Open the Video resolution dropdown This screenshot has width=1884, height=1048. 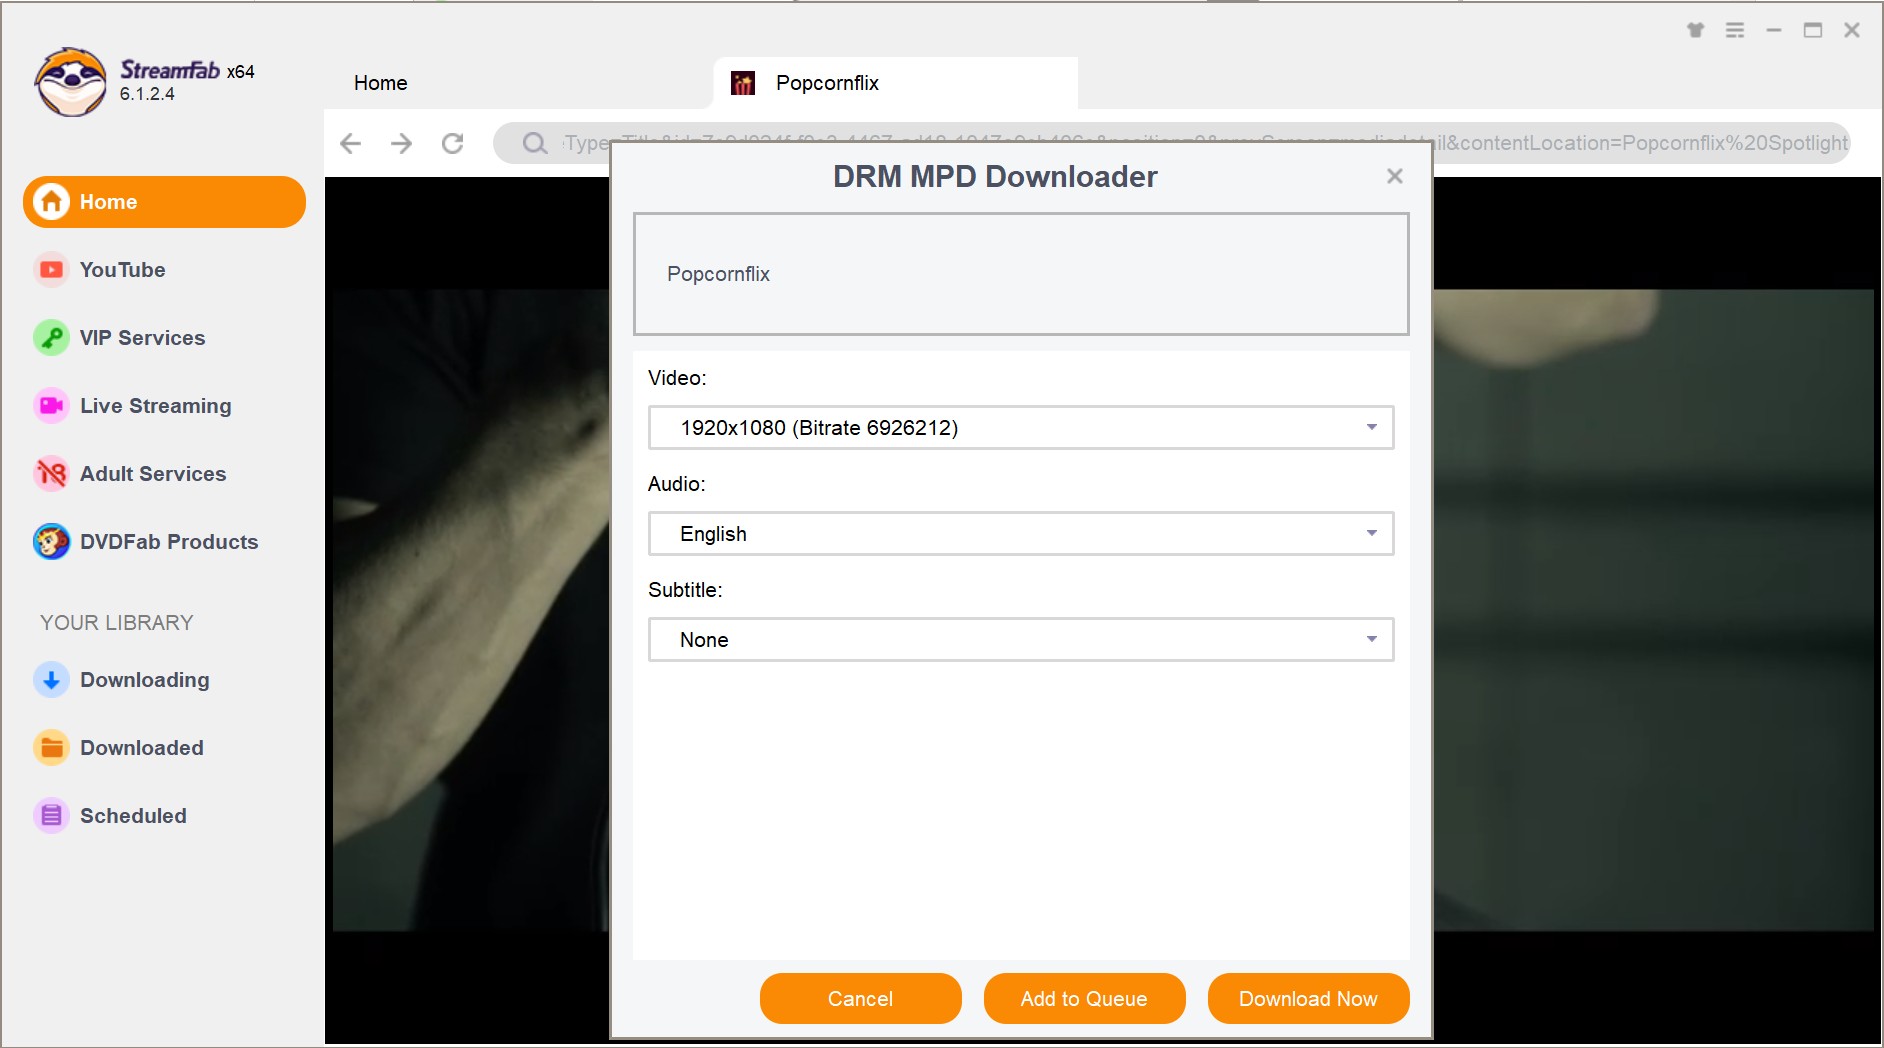1021,428
